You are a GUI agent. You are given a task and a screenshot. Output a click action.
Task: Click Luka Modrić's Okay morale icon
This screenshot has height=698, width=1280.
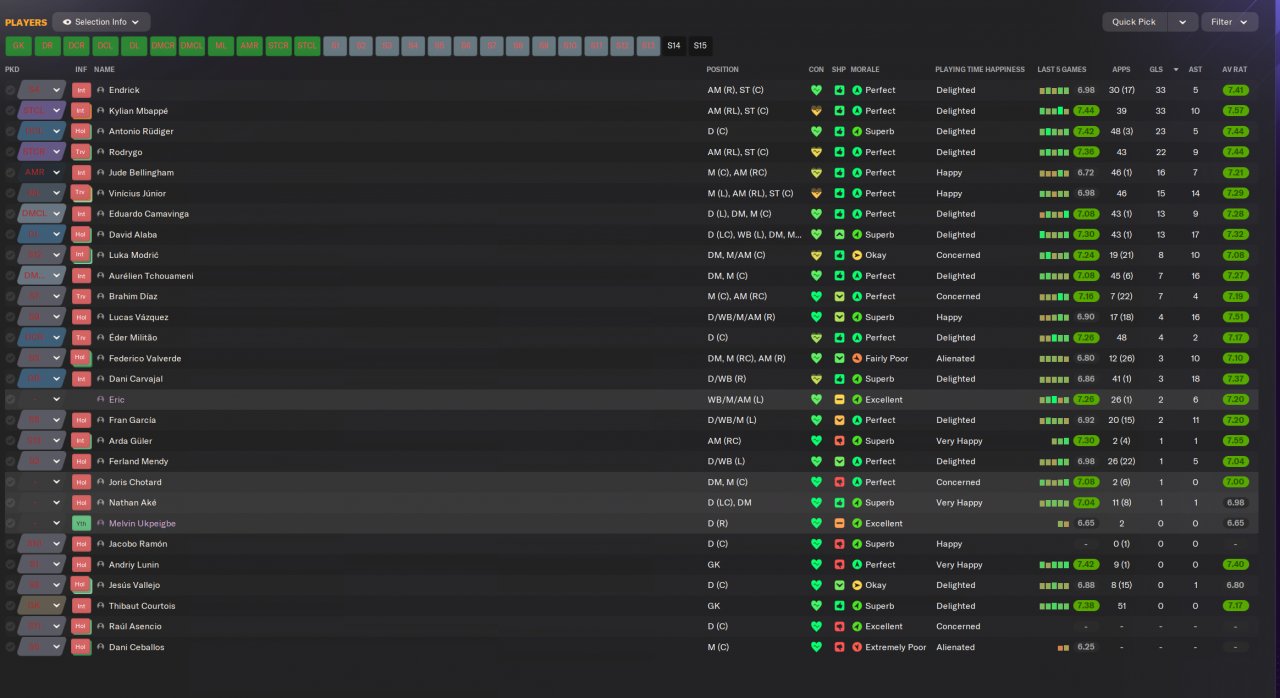click(x=857, y=255)
